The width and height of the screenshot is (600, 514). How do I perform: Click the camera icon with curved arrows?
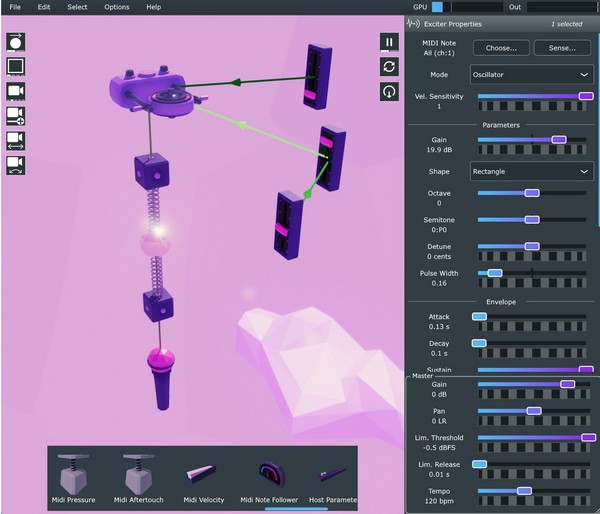pos(16,166)
